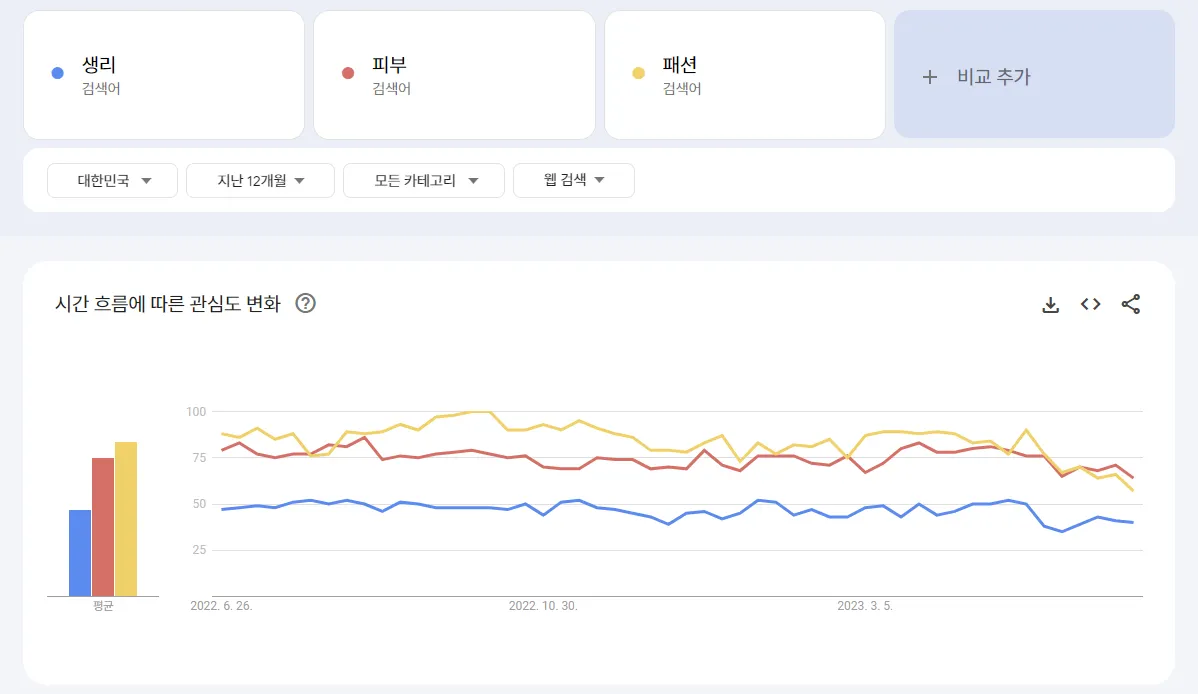This screenshot has width=1198, height=694.
Task: Expand the 지난 12개월 time range dropdown
Action: 261,181
